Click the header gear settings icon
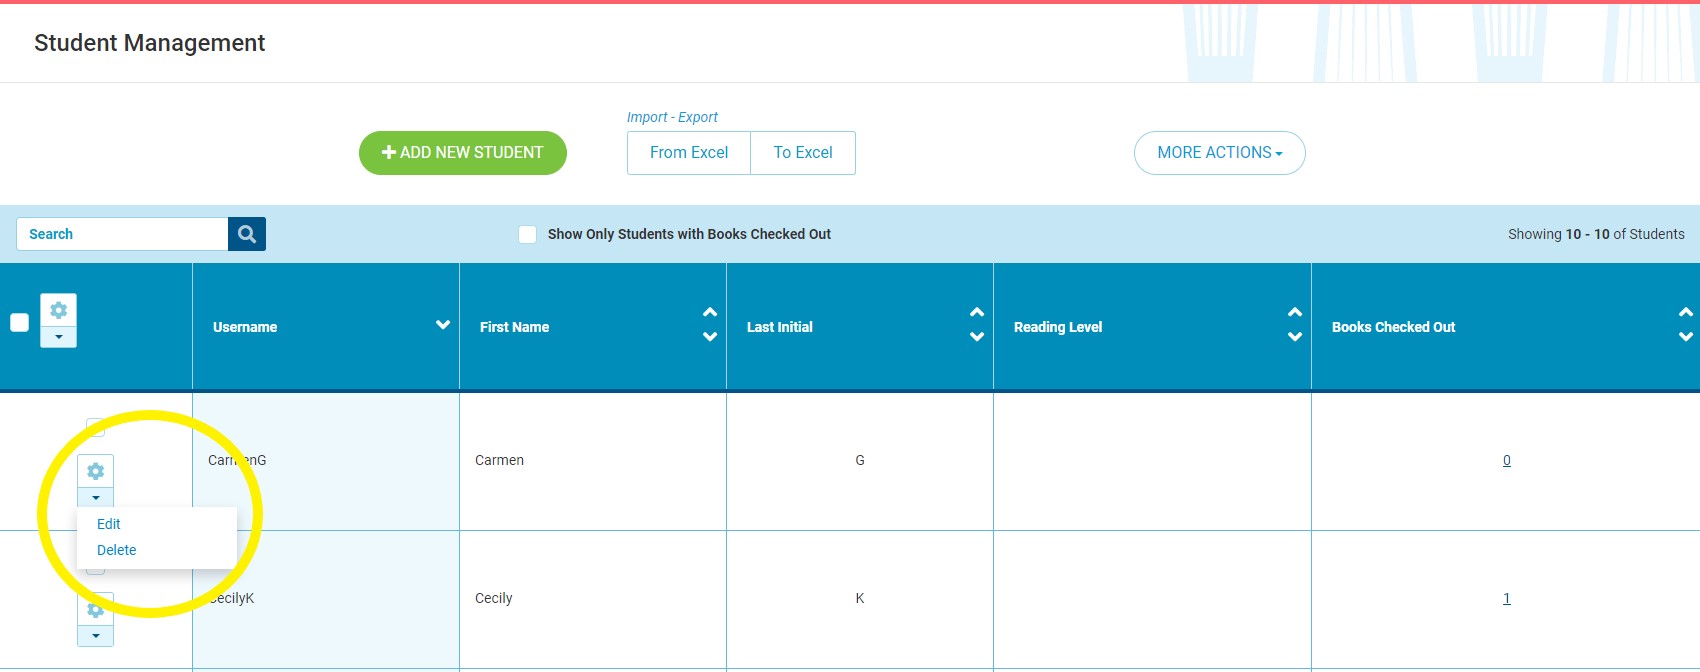The height and width of the screenshot is (672, 1700). (58, 310)
